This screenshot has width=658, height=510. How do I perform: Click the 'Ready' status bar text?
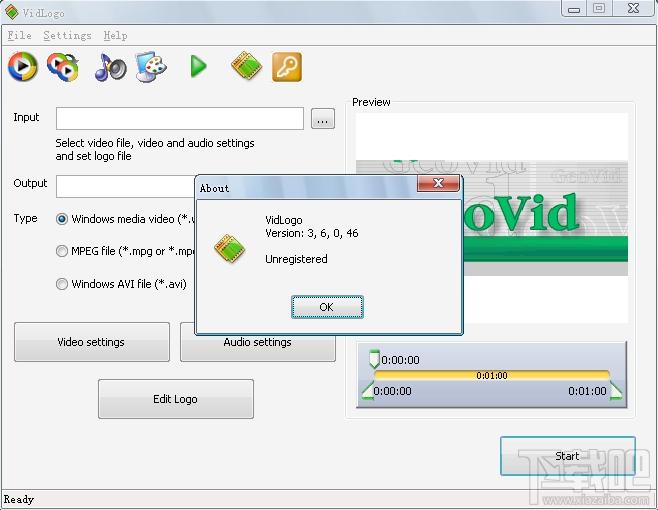[x=19, y=500]
